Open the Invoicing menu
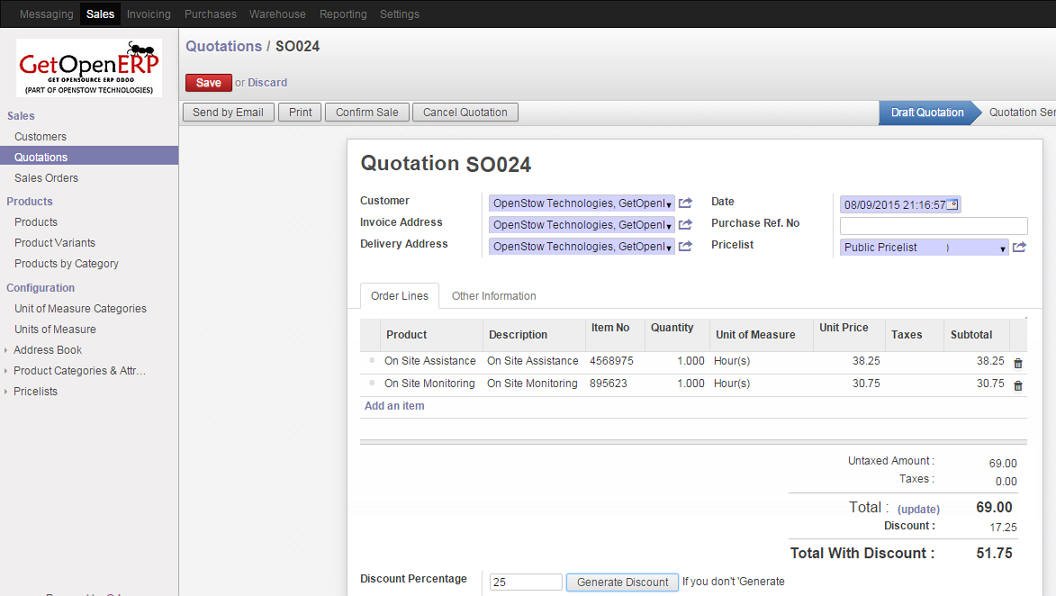1056x596 pixels. pos(148,14)
